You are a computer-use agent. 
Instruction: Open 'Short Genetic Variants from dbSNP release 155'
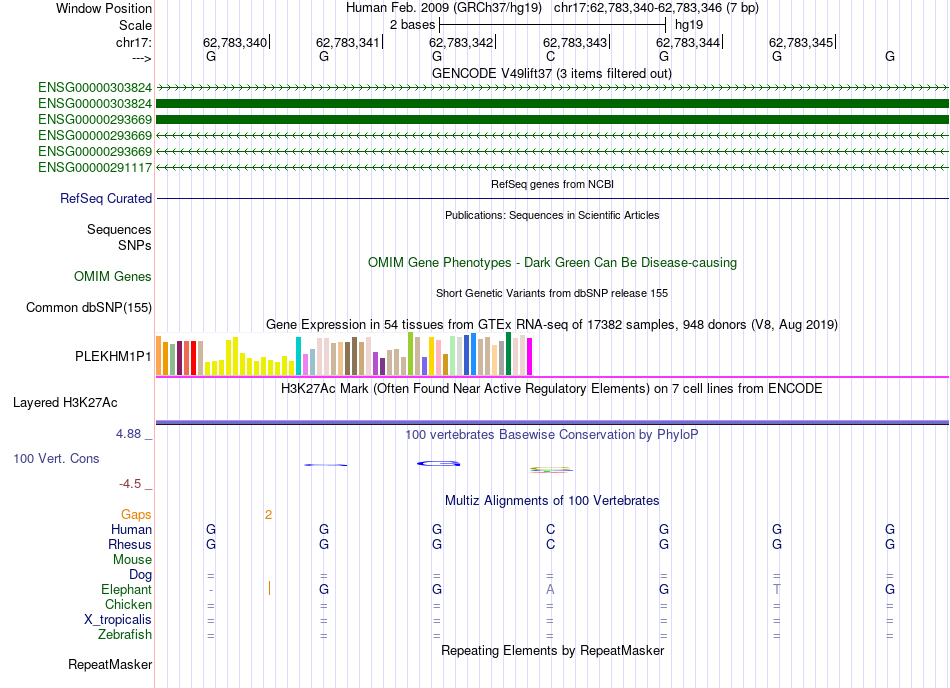[x=552, y=293]
